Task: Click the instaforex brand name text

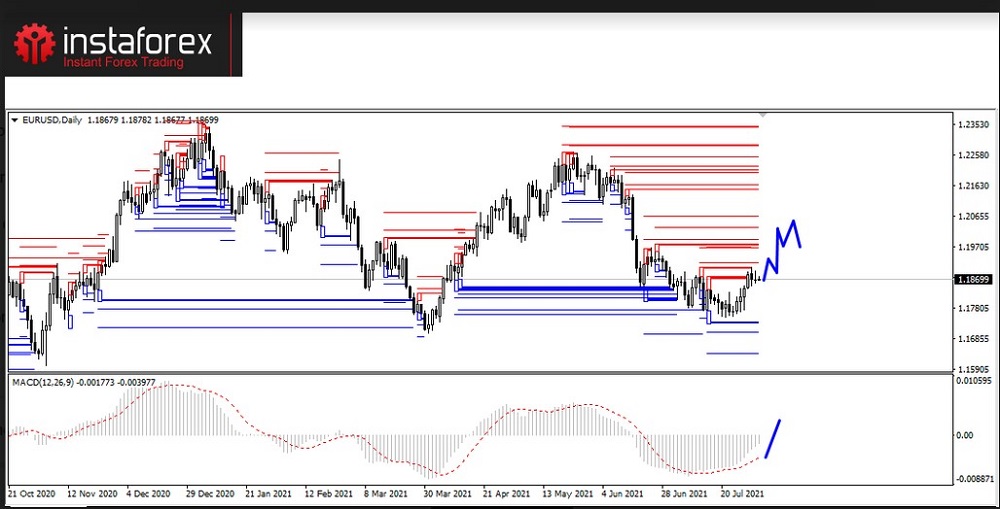Action: (138, 42)
